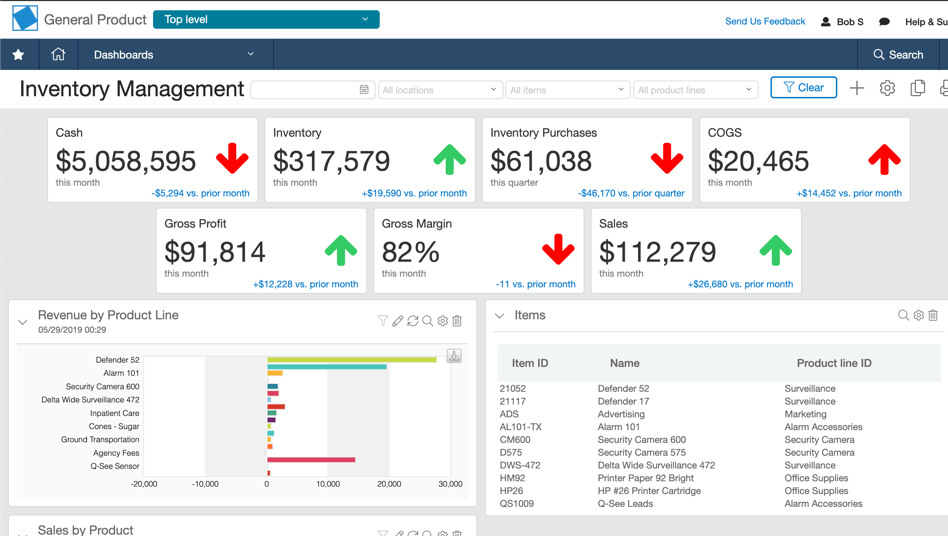Viewport: 948px width, 536px height.
Task: Delete the Items panel with trash icon
Action: (x=933, y=316)
